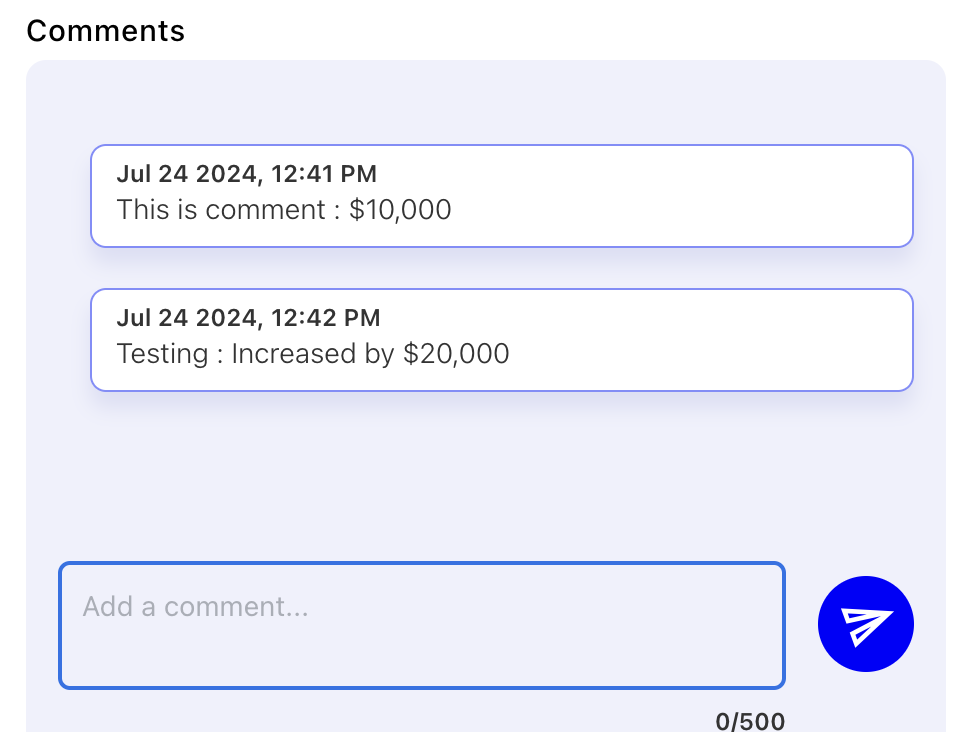Image resolution: width=964 pixels, height=732 pixels.
Task: Click the "Jul 24 2024" date on first comment
Action: (186, 174)
